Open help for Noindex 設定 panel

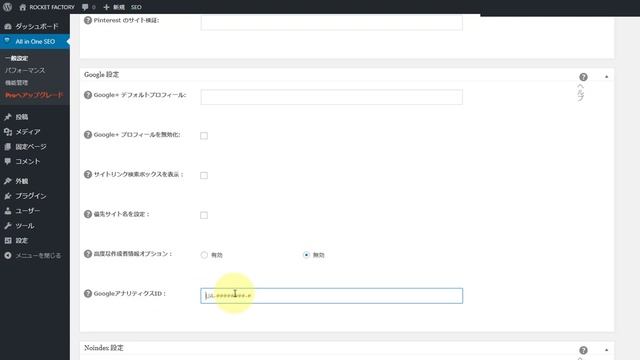click(x=583, y=350)
